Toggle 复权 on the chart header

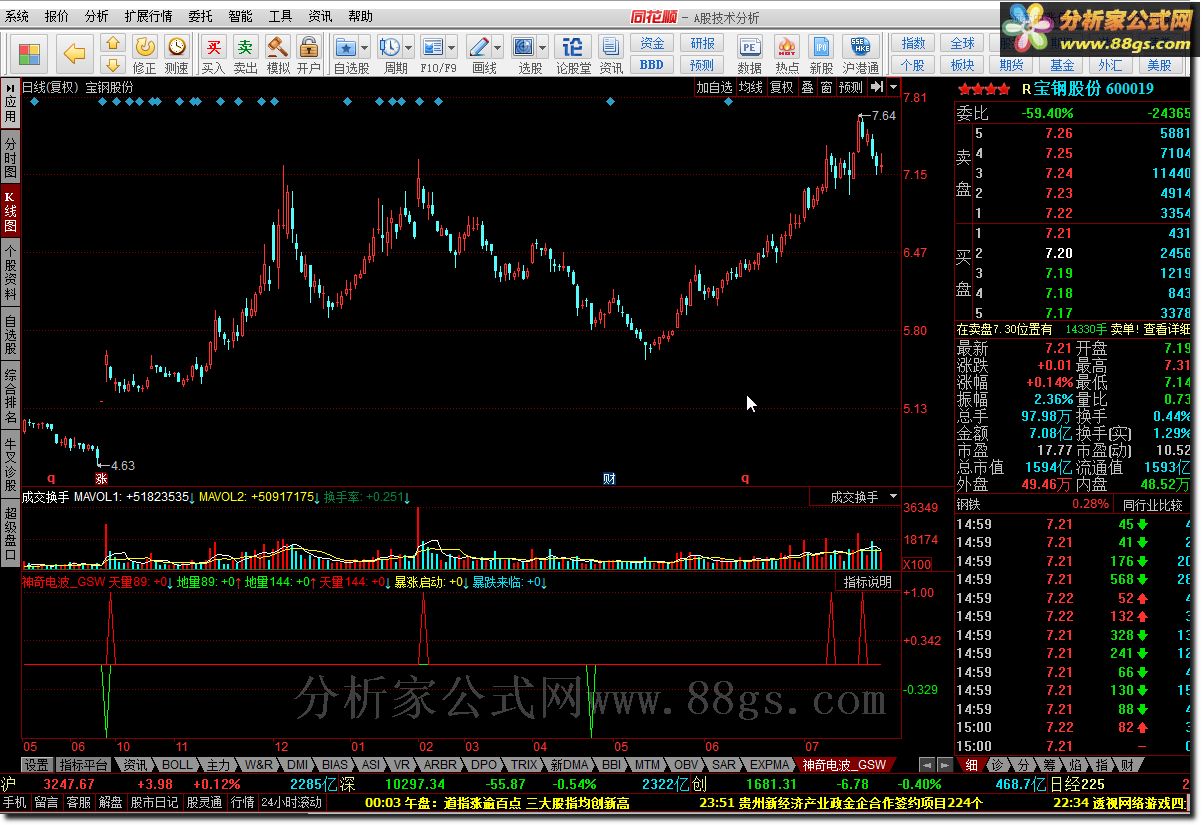pos(781,87)
